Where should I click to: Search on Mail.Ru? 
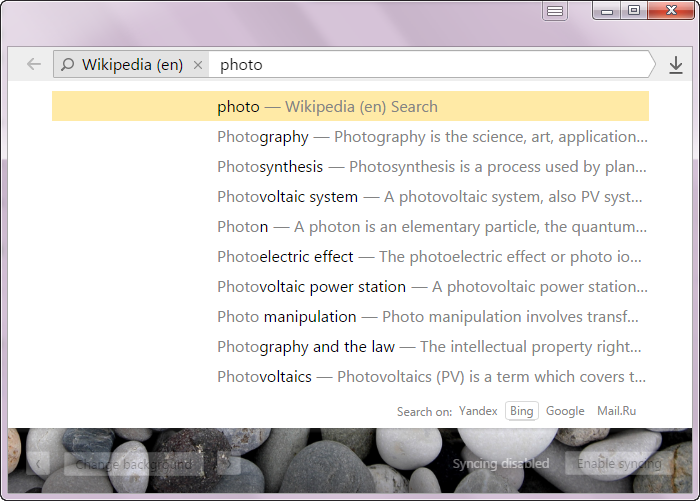617,411
